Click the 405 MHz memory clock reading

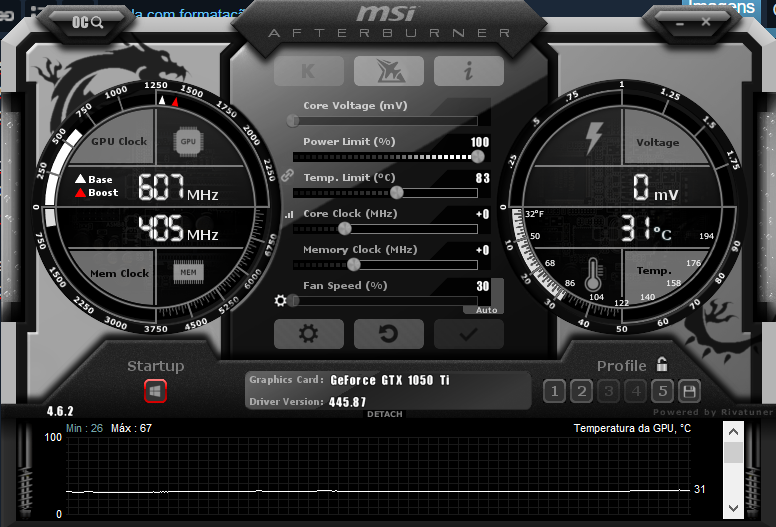pyautogui.click(x=178, y=228)
